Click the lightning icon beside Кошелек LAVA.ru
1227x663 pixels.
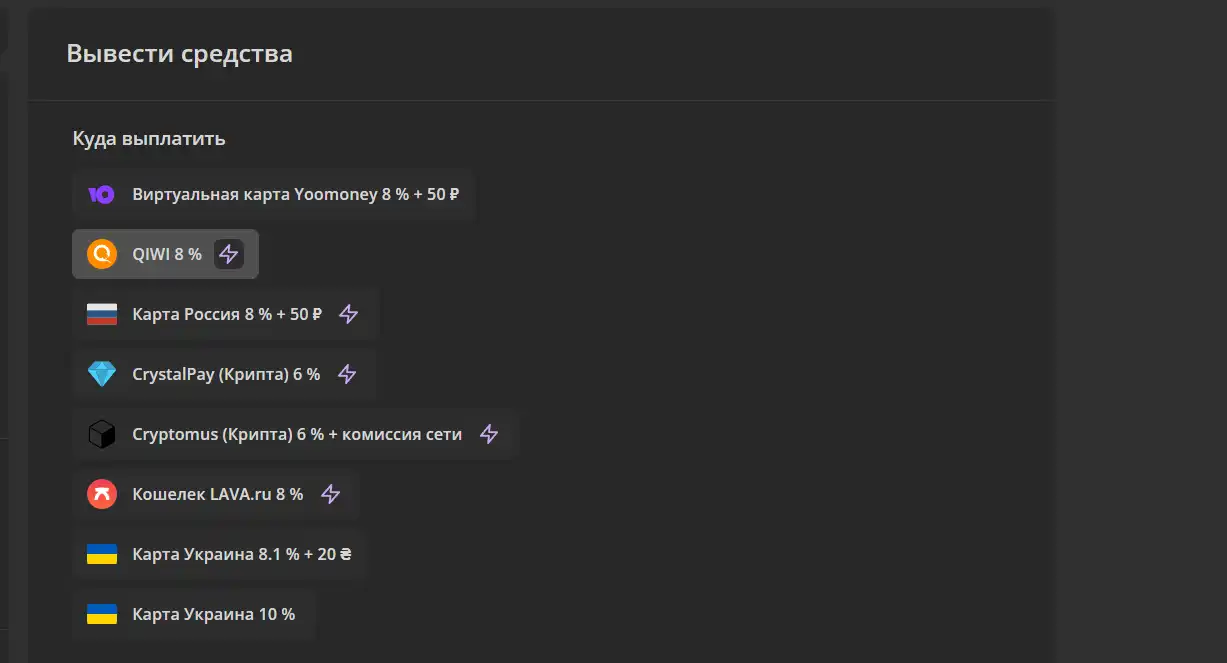tap(330, 494)
